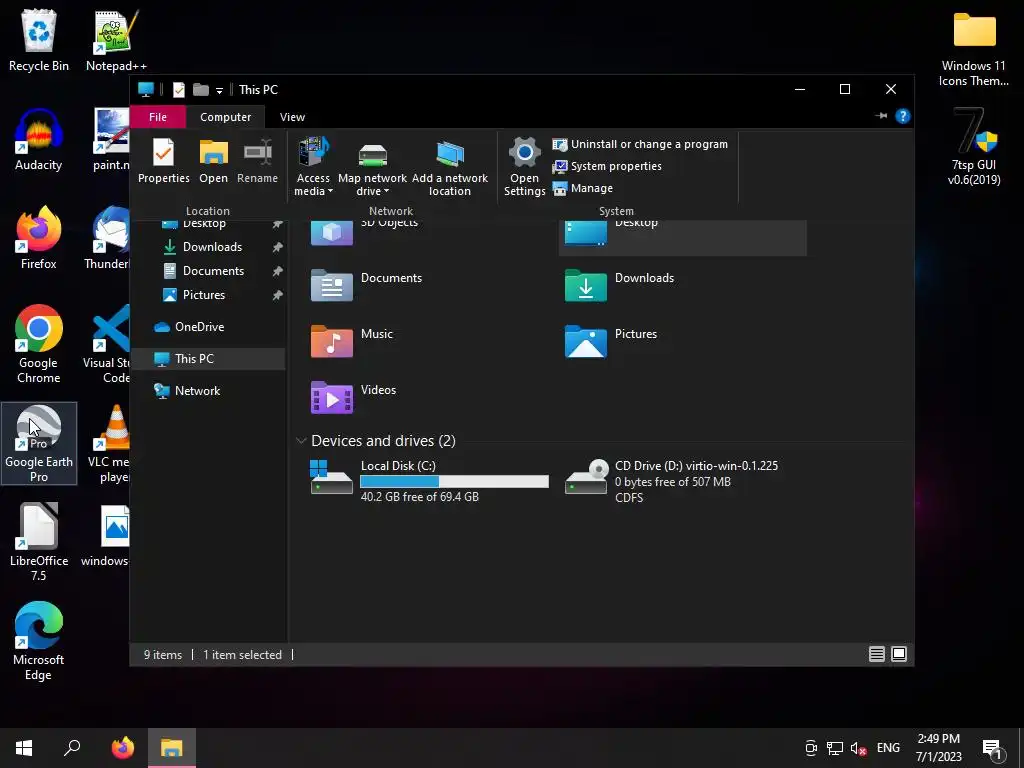The width and height of the screenshot is (1024, 768).
Task: Select the Videos folder
Action: [x=353, y=397]
